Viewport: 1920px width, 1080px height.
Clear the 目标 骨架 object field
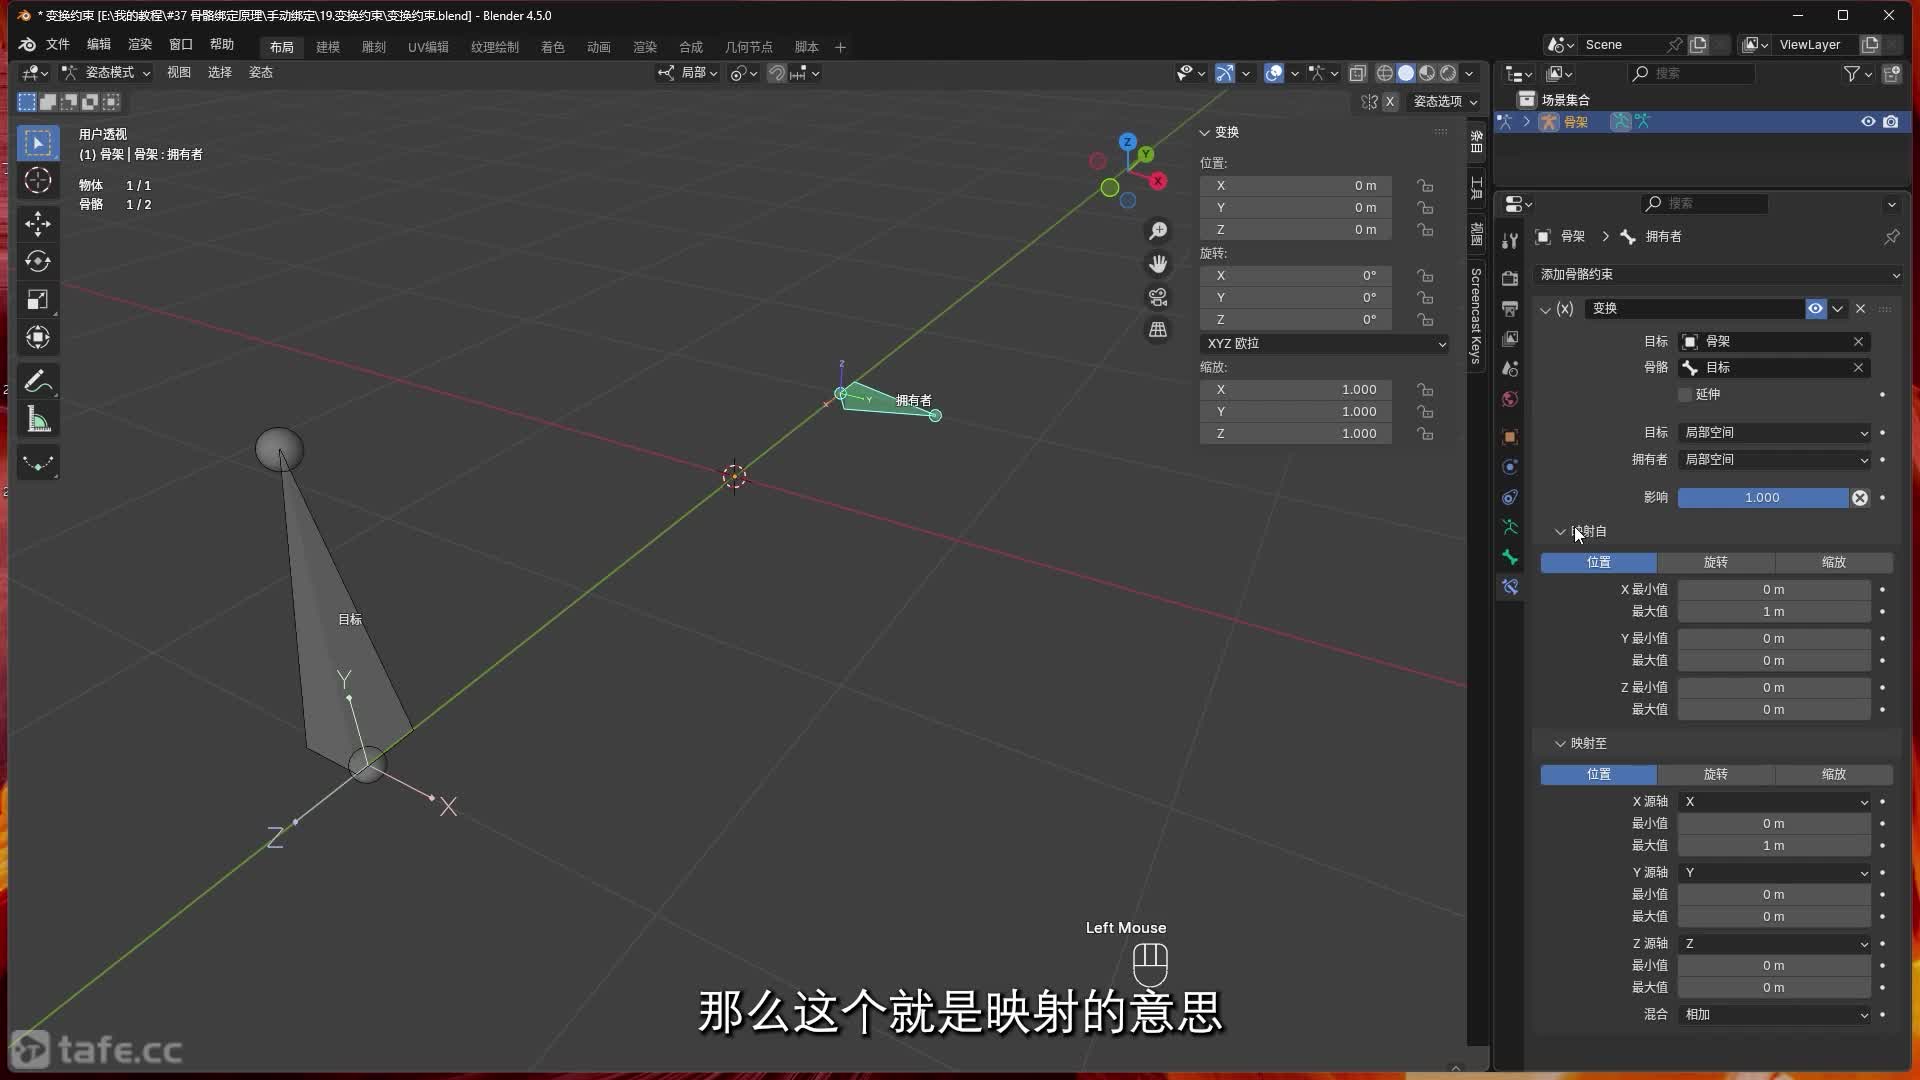[1858, 342]
